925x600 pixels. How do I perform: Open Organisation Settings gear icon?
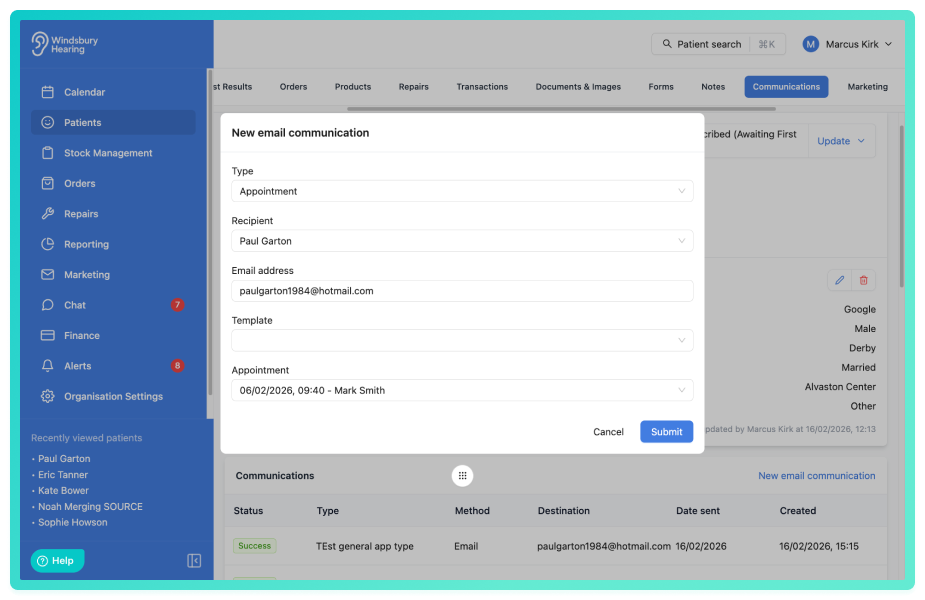coord(48,396)
